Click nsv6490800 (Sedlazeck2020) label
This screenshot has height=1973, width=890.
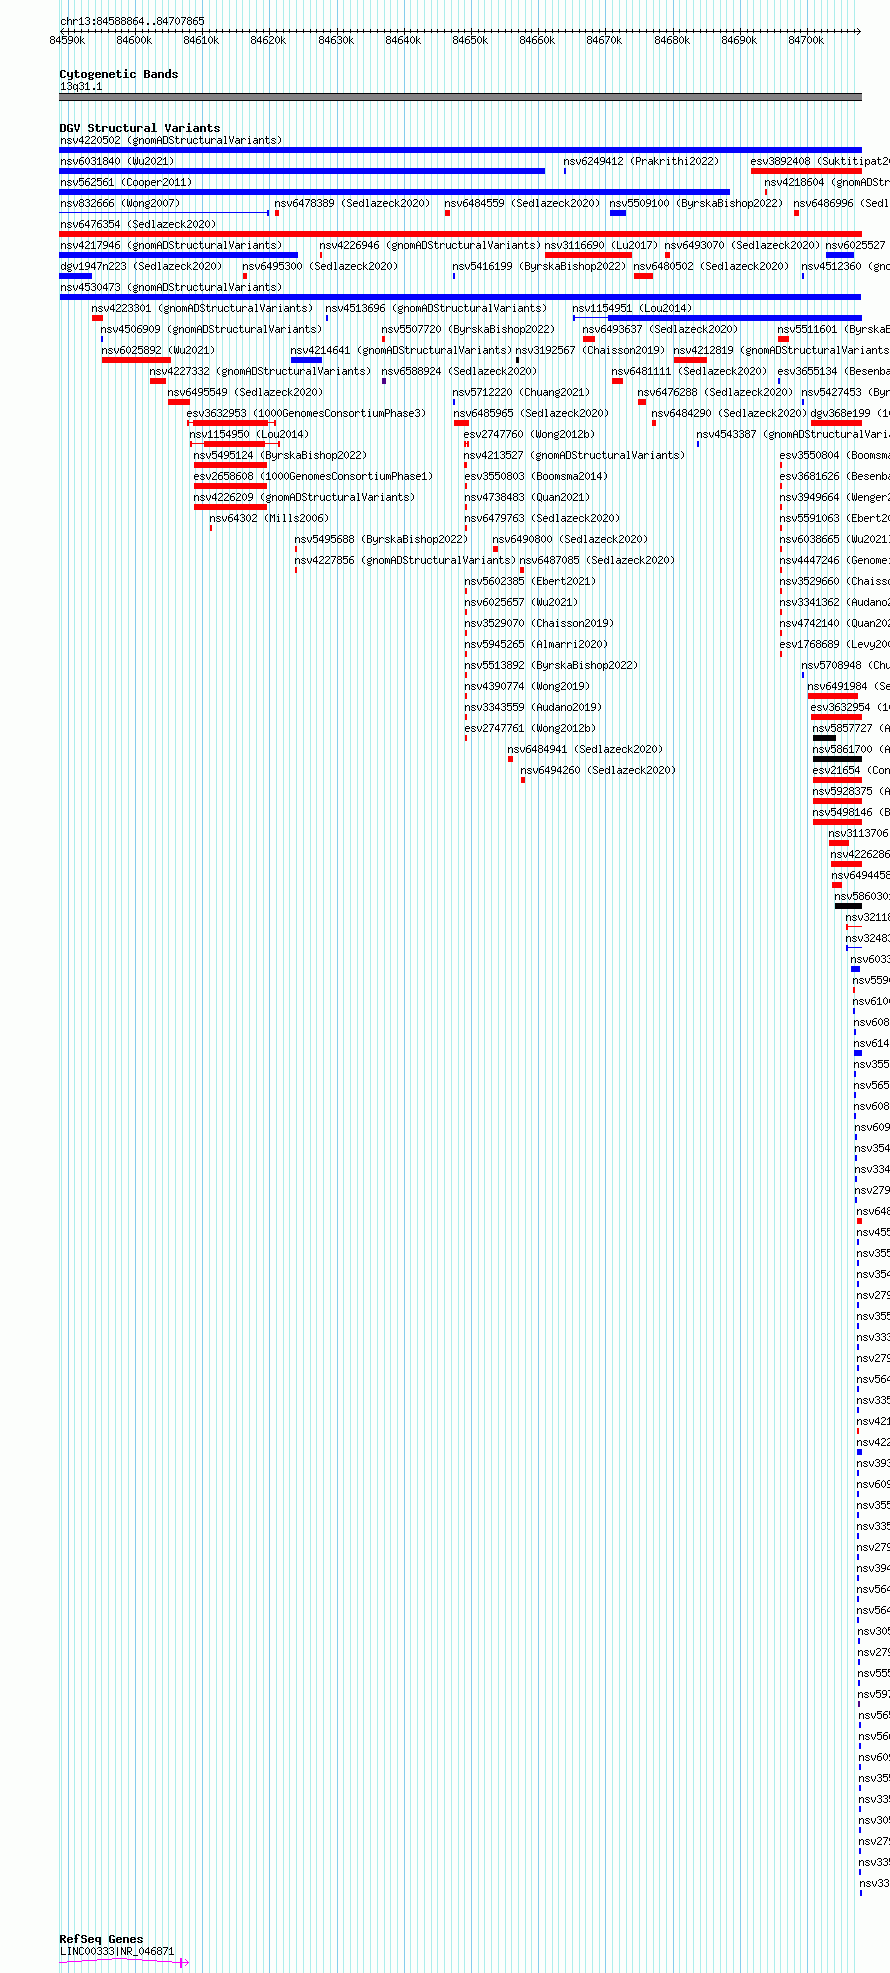[570, 539]
